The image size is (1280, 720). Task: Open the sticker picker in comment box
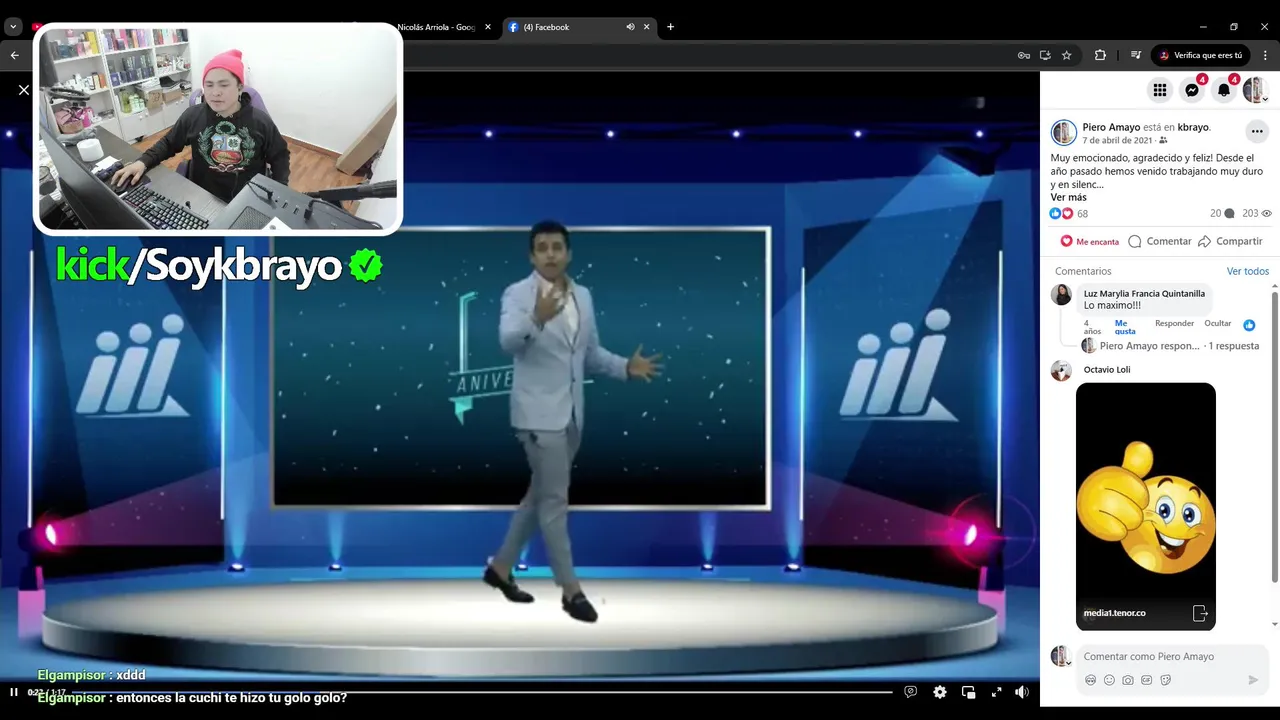(1166, 680)
